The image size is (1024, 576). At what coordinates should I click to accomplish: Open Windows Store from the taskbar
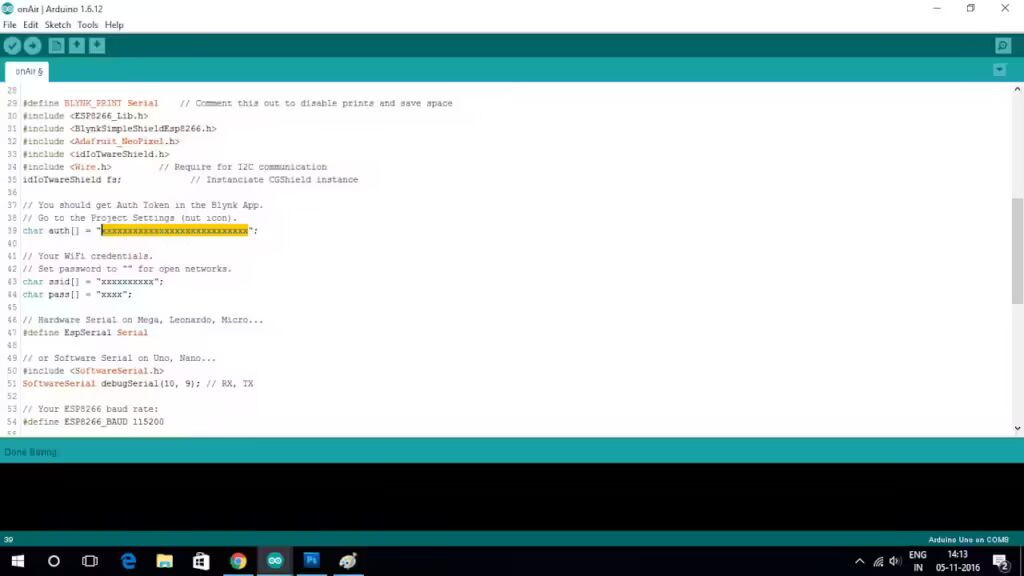201,561
